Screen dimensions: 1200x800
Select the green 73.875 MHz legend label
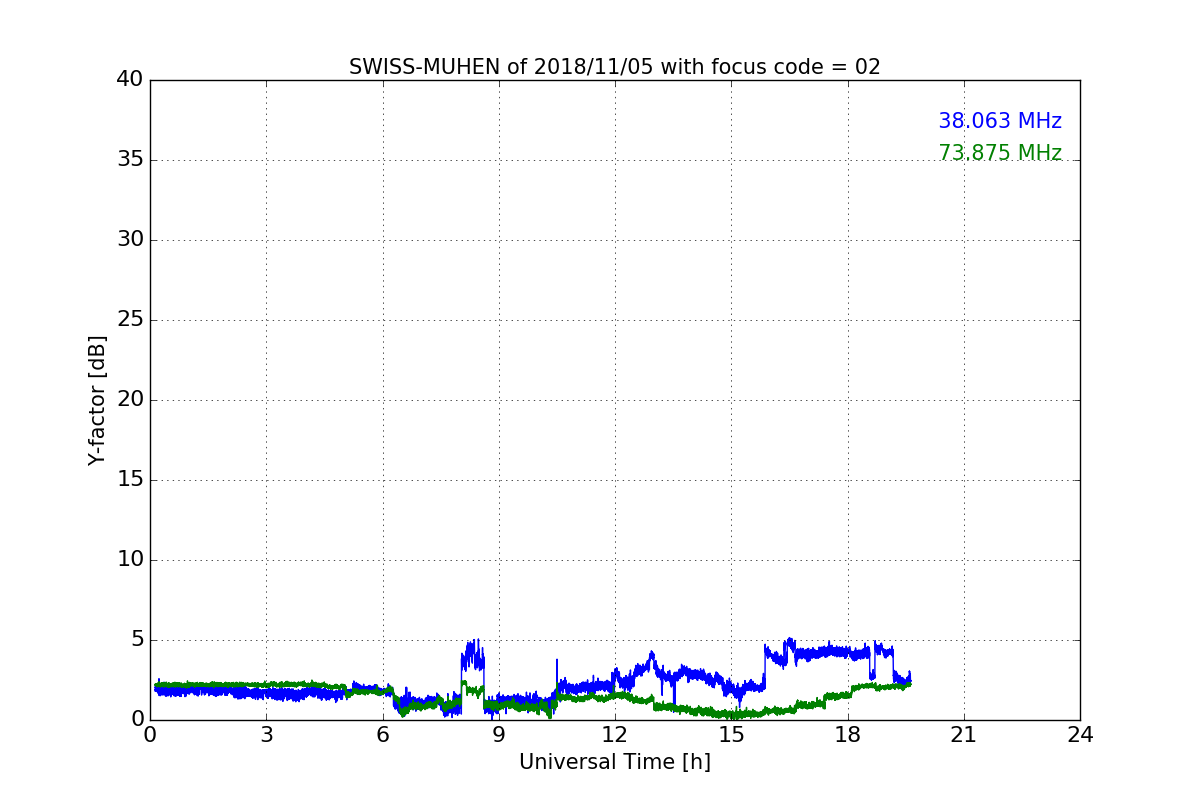[x=1000, y=153]
